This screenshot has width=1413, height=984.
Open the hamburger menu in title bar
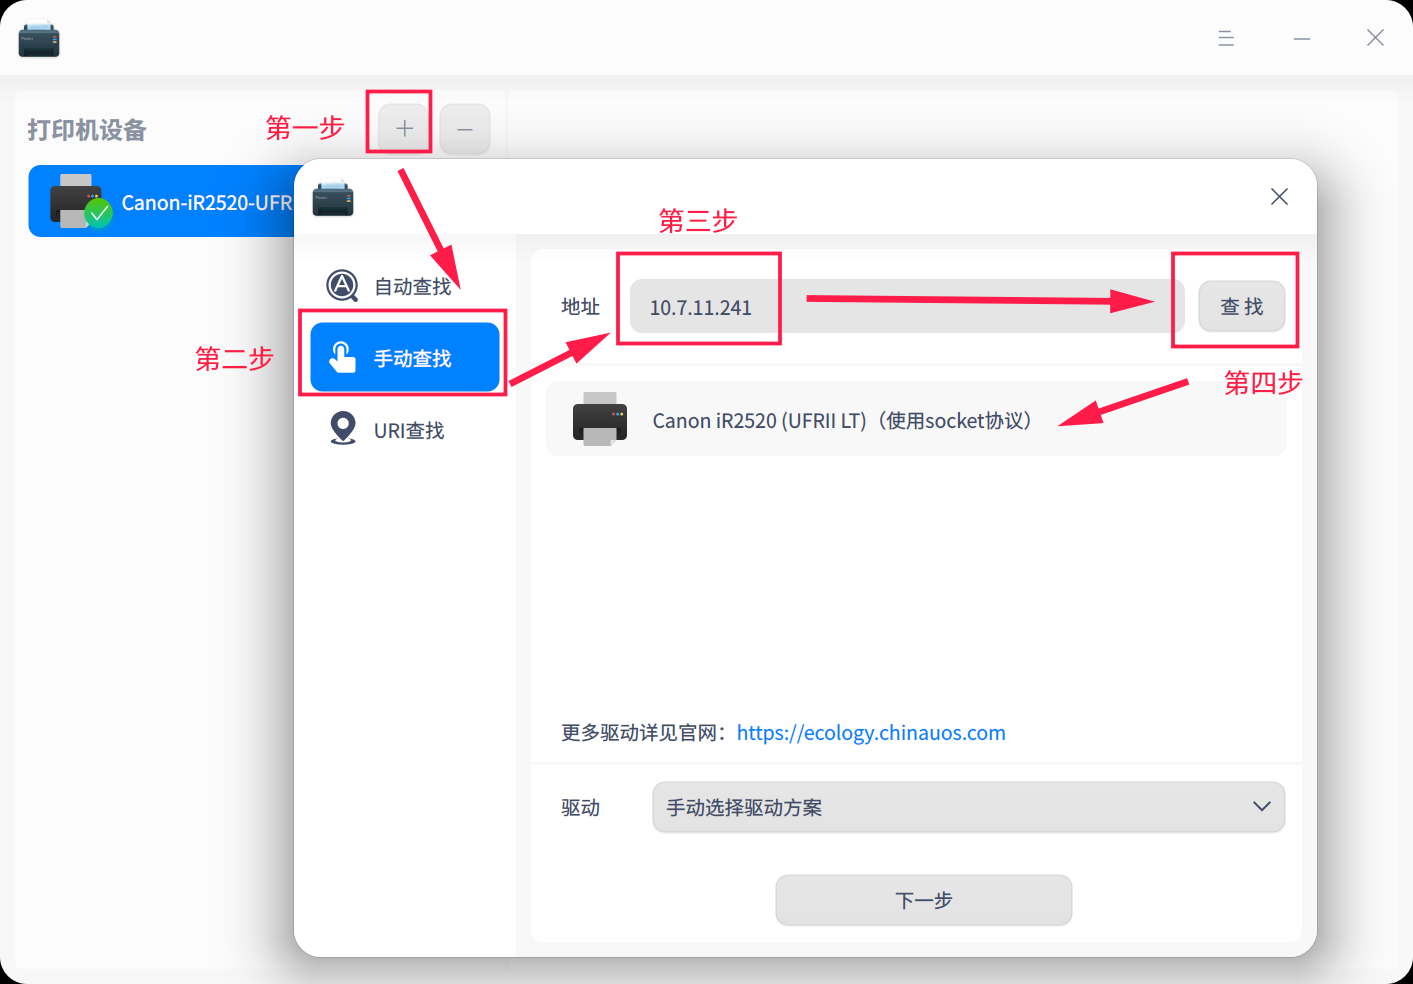click(x=1226, y=38)
